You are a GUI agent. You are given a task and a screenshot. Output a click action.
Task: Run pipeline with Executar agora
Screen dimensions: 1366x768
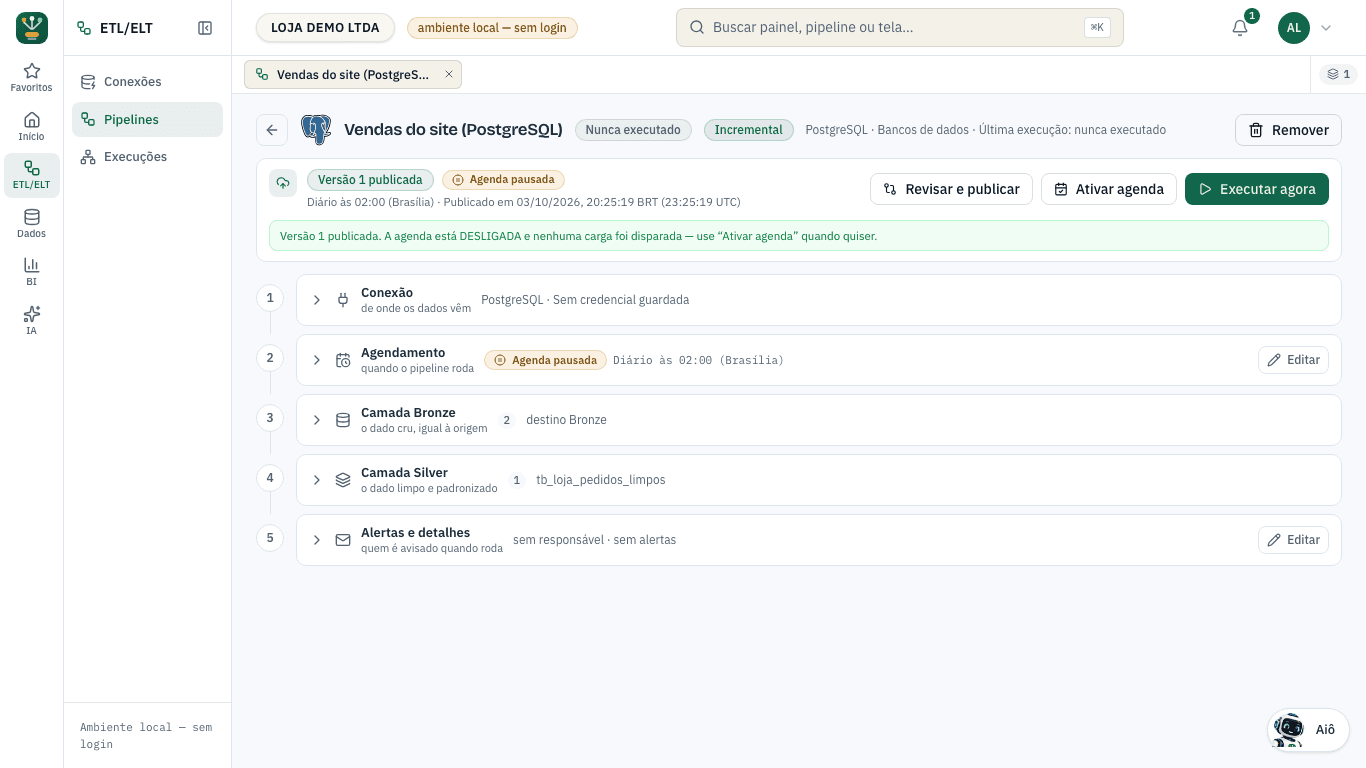click(1257, 189)
